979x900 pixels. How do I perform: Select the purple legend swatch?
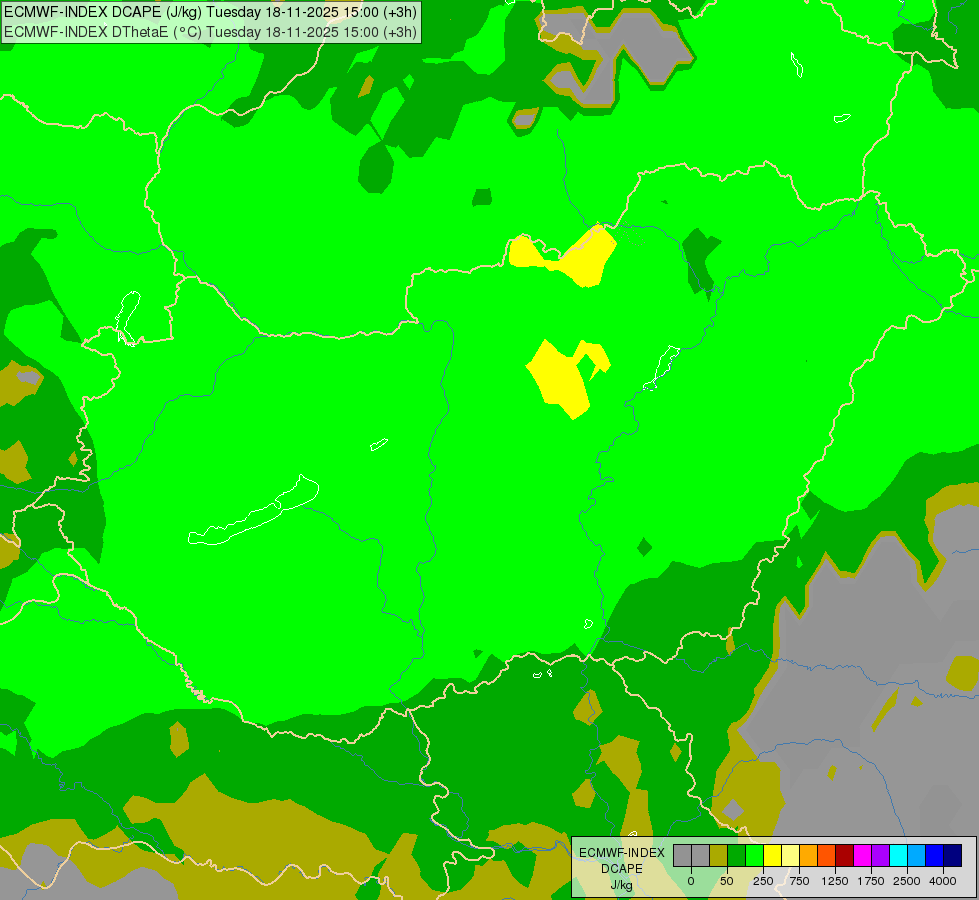[x=880, y=856]
